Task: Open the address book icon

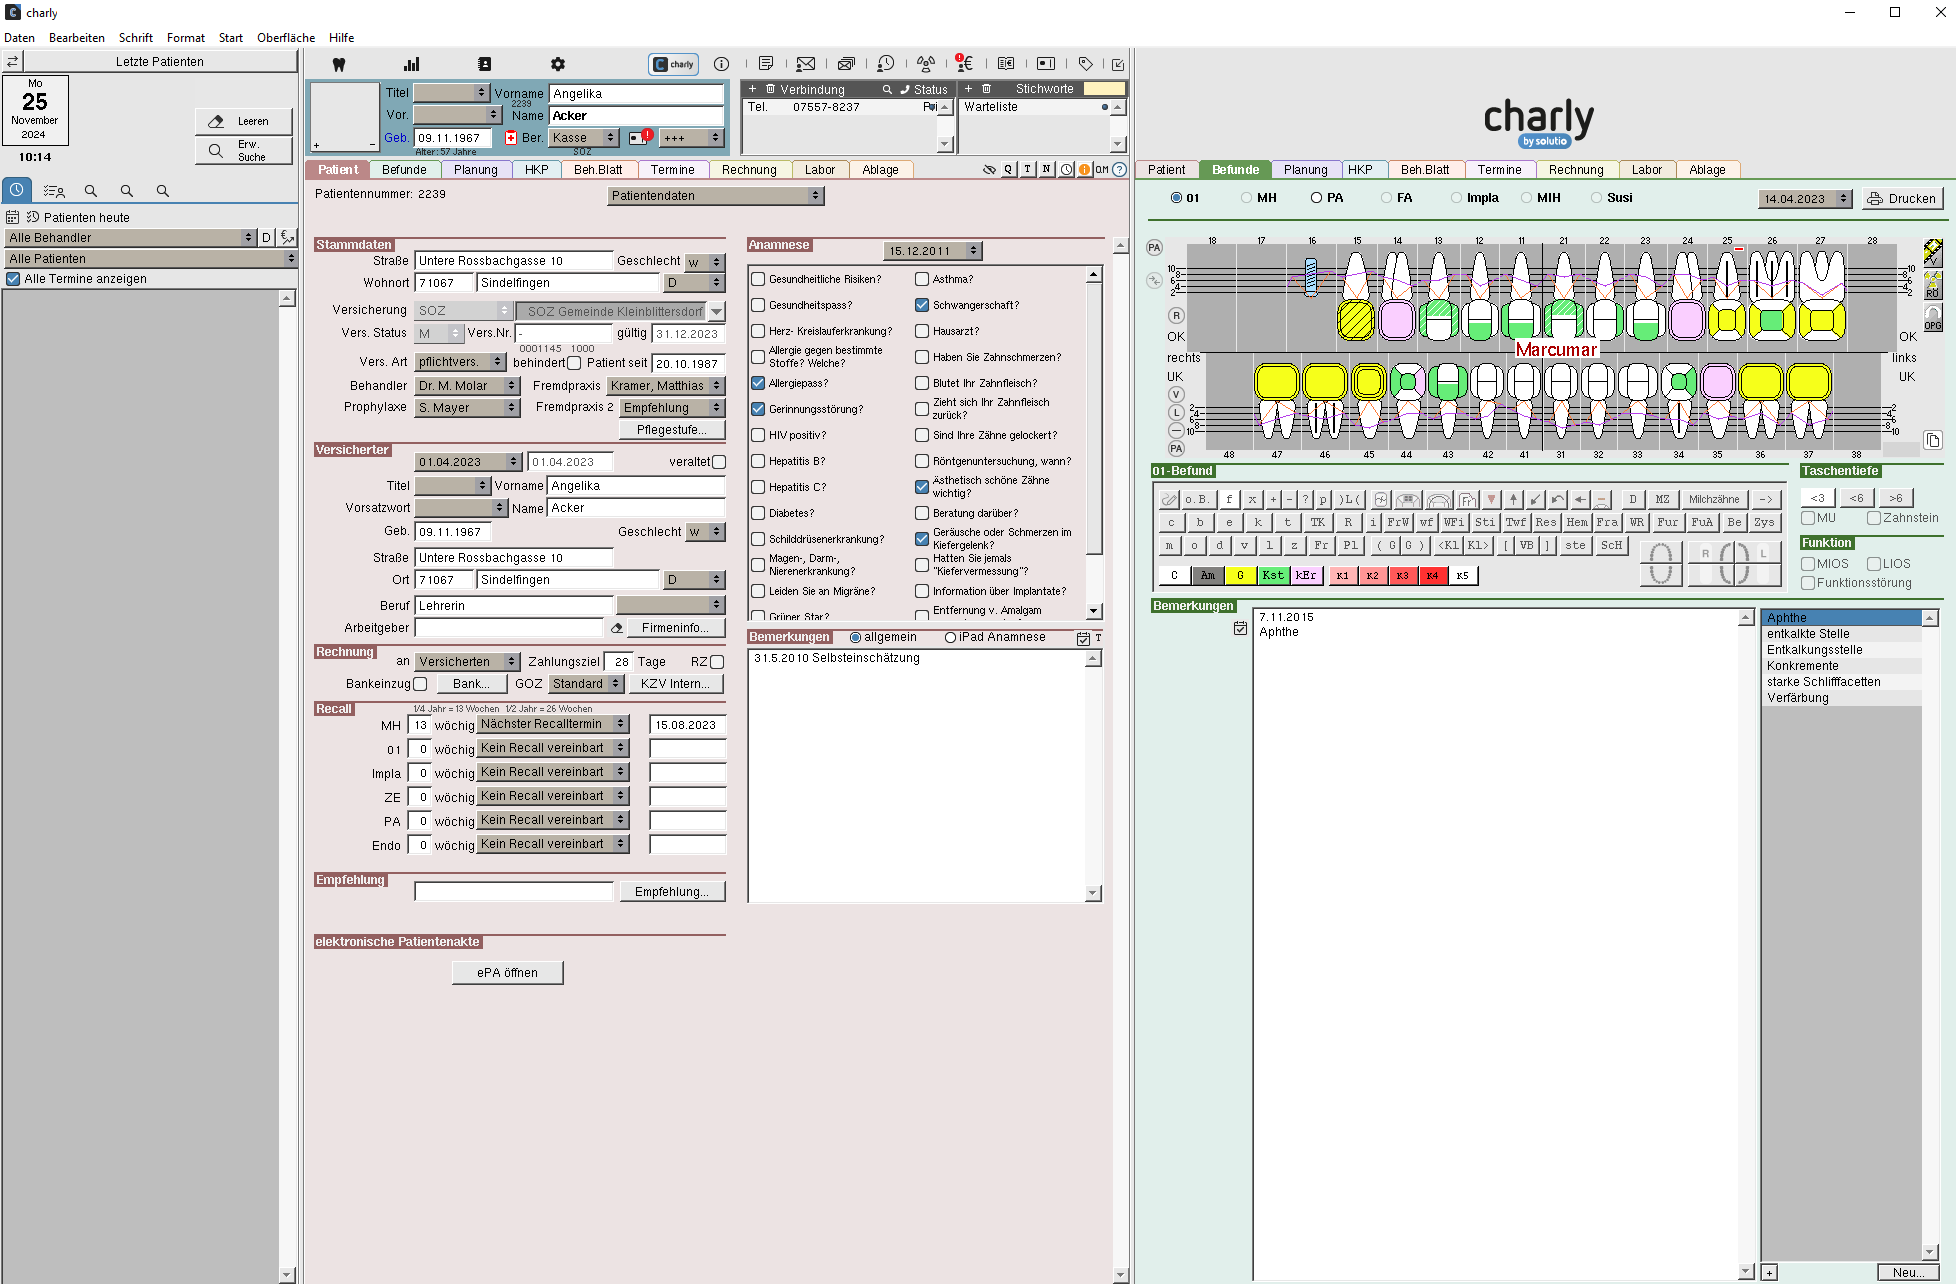Action: pos(485,64)
